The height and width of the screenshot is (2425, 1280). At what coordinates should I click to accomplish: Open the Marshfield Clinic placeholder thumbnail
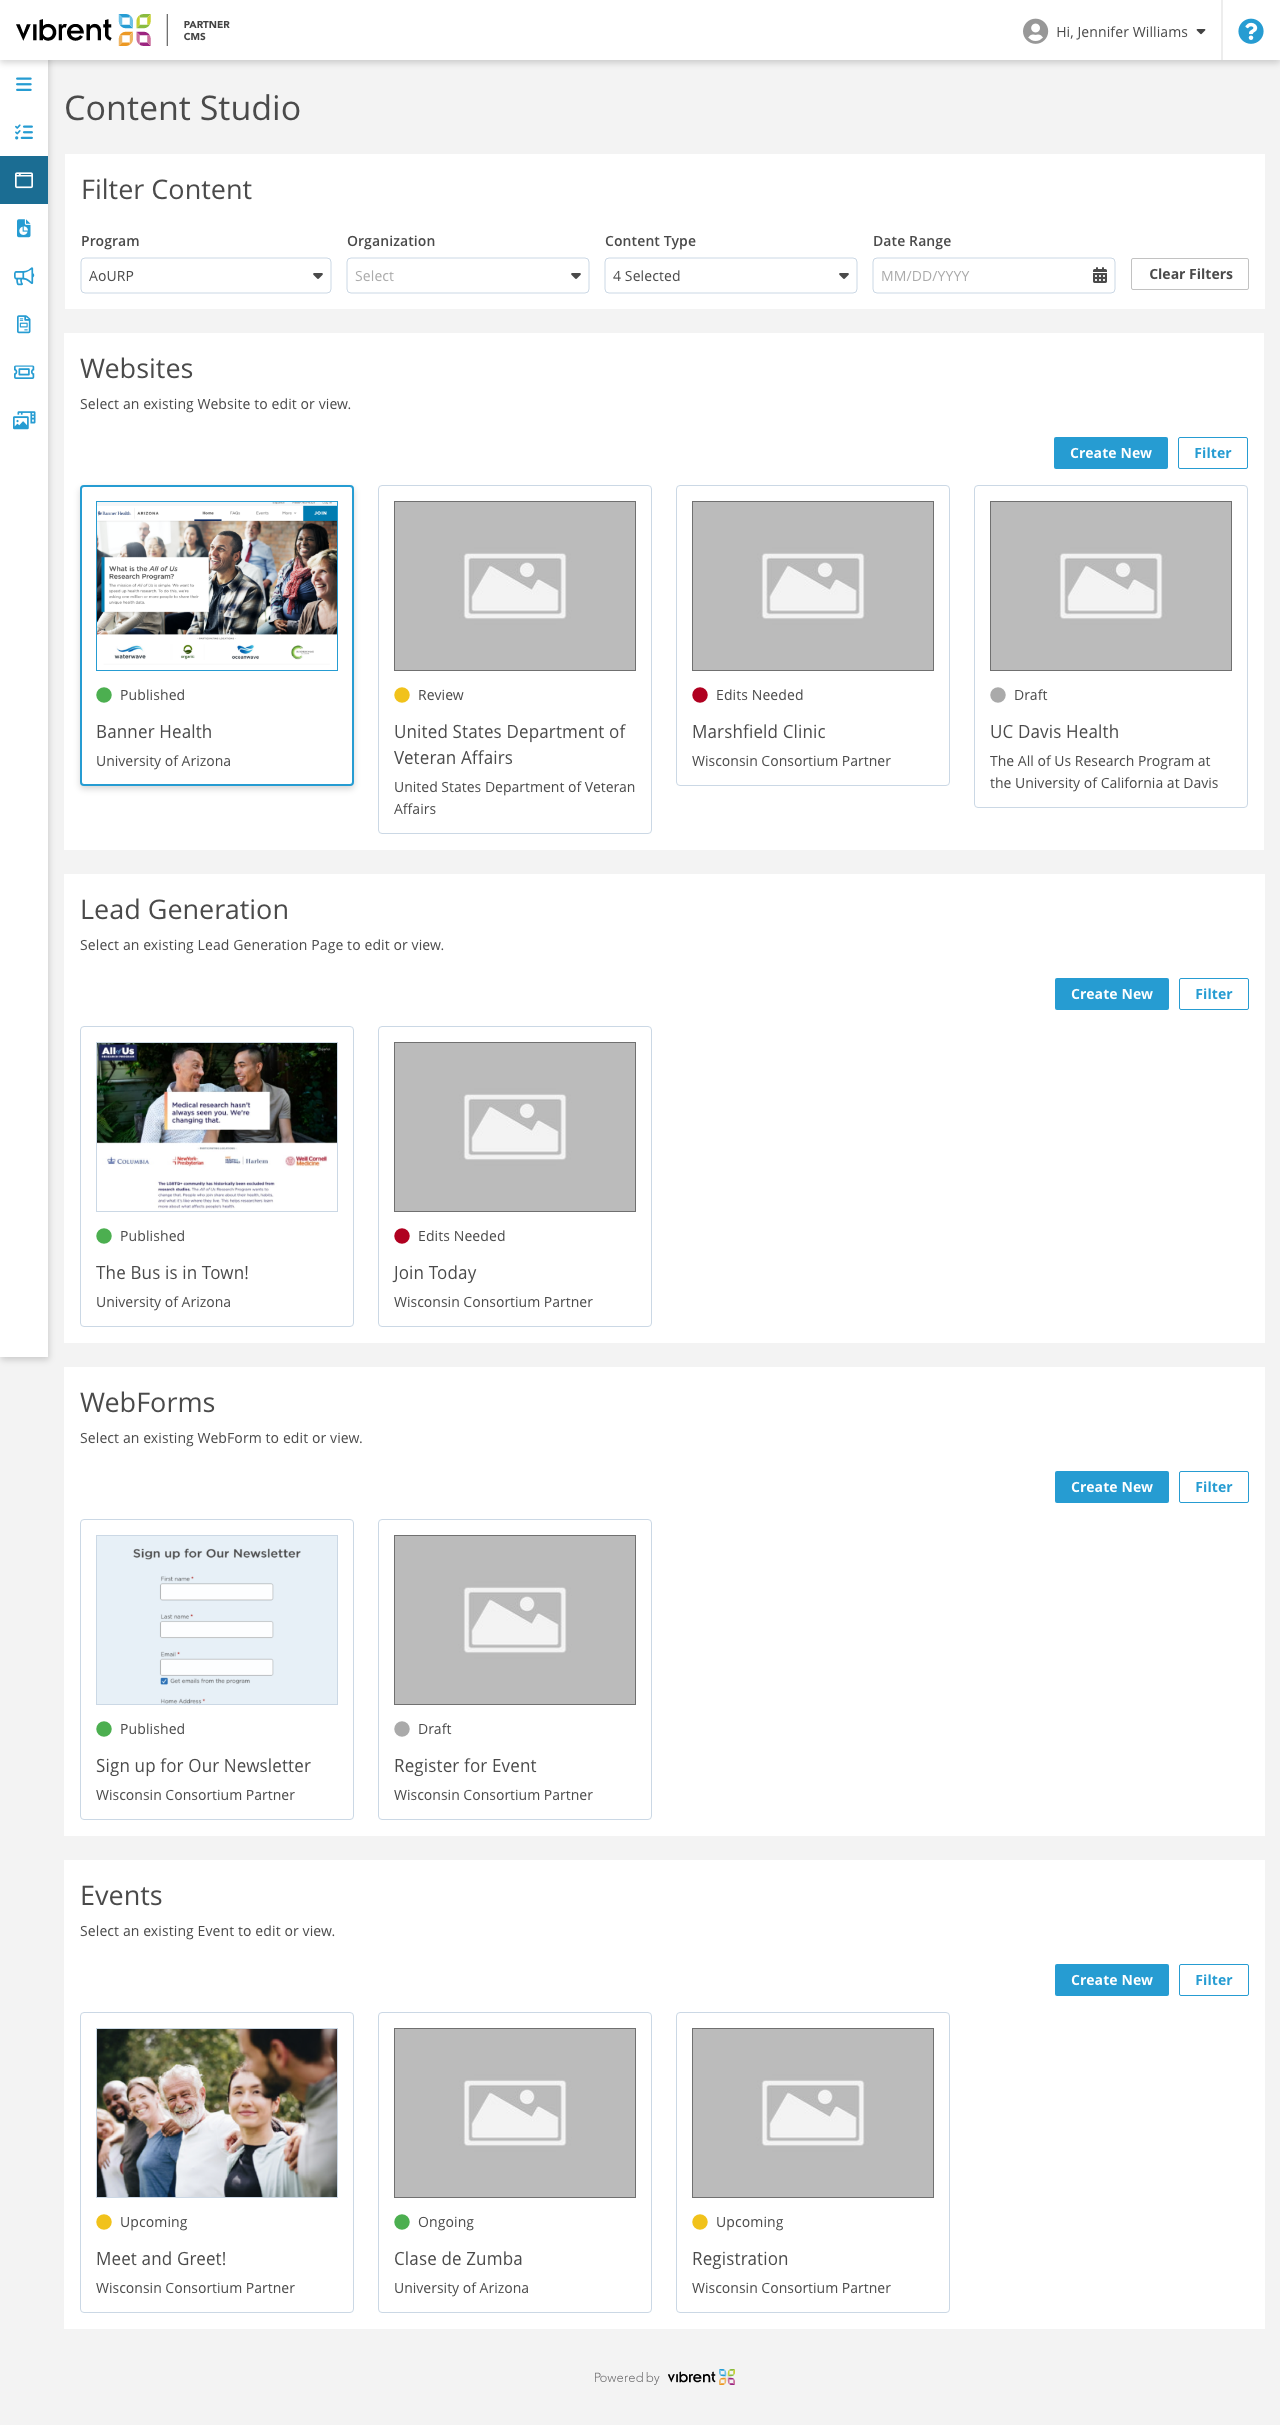[x=813, y=586]
